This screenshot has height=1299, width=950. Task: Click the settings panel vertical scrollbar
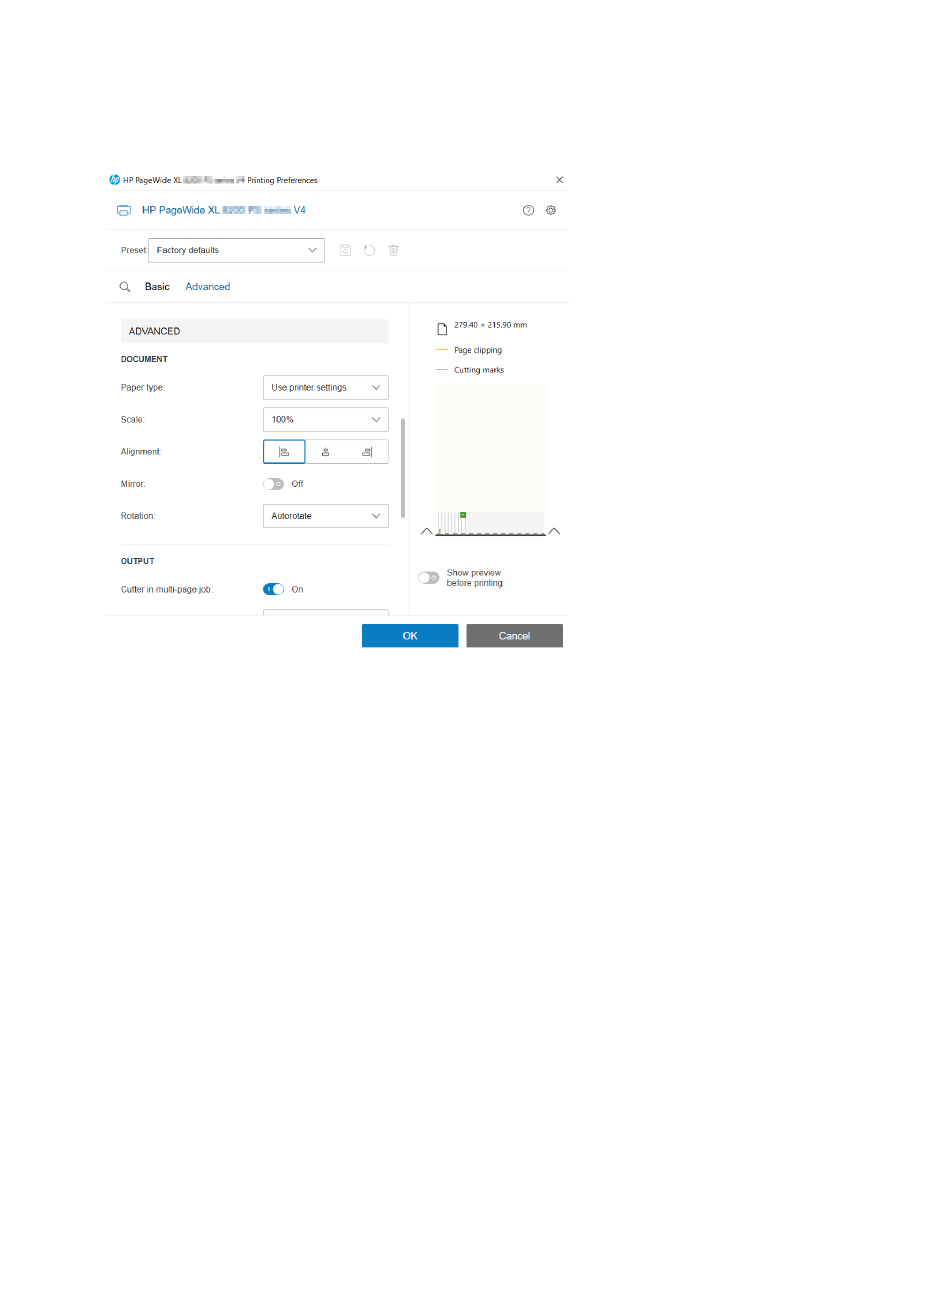(403, 468)
